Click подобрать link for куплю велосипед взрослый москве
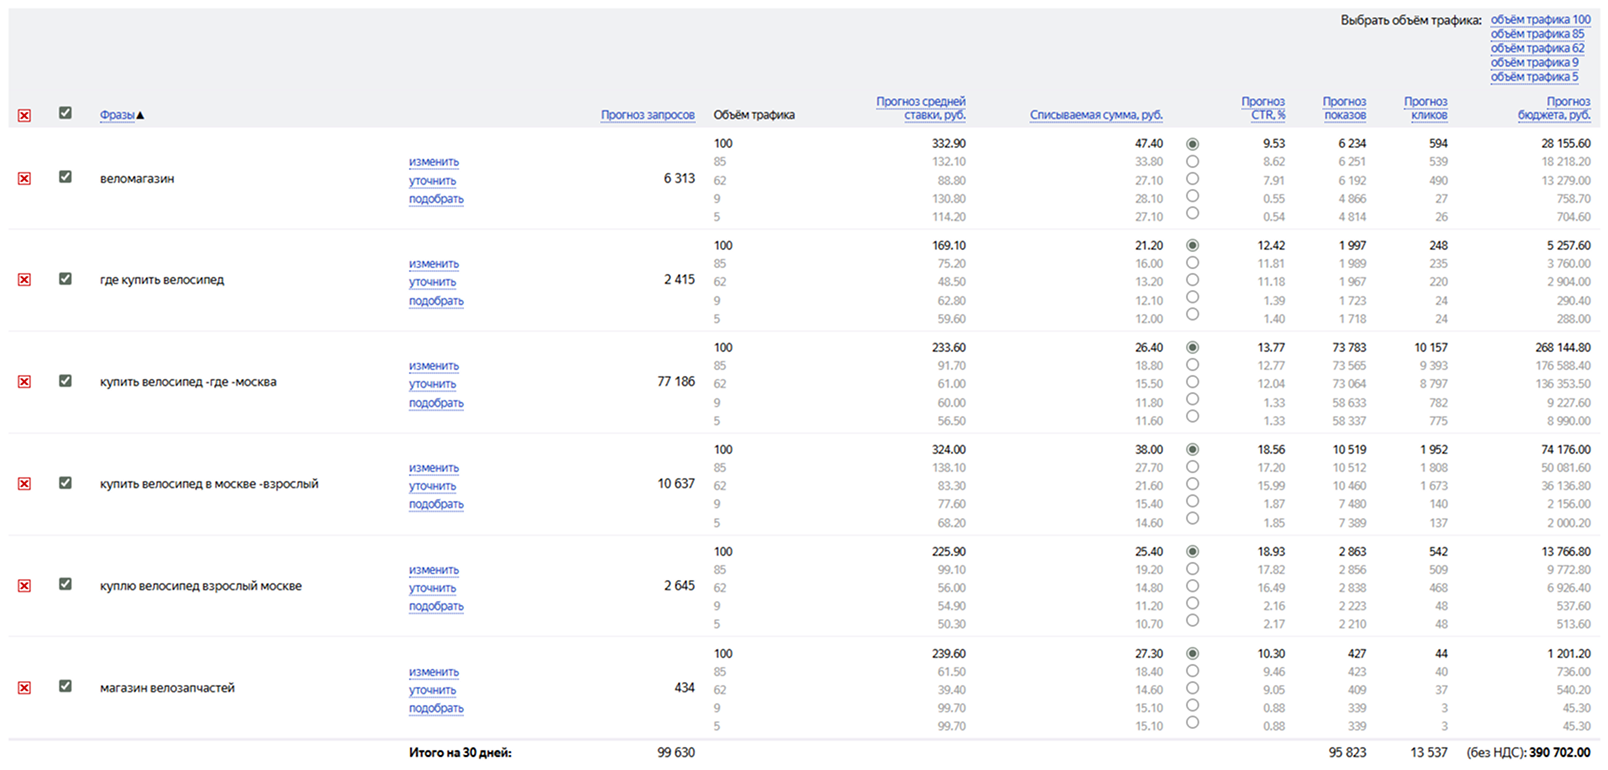The image size is (1608, 770). (436, 606)
